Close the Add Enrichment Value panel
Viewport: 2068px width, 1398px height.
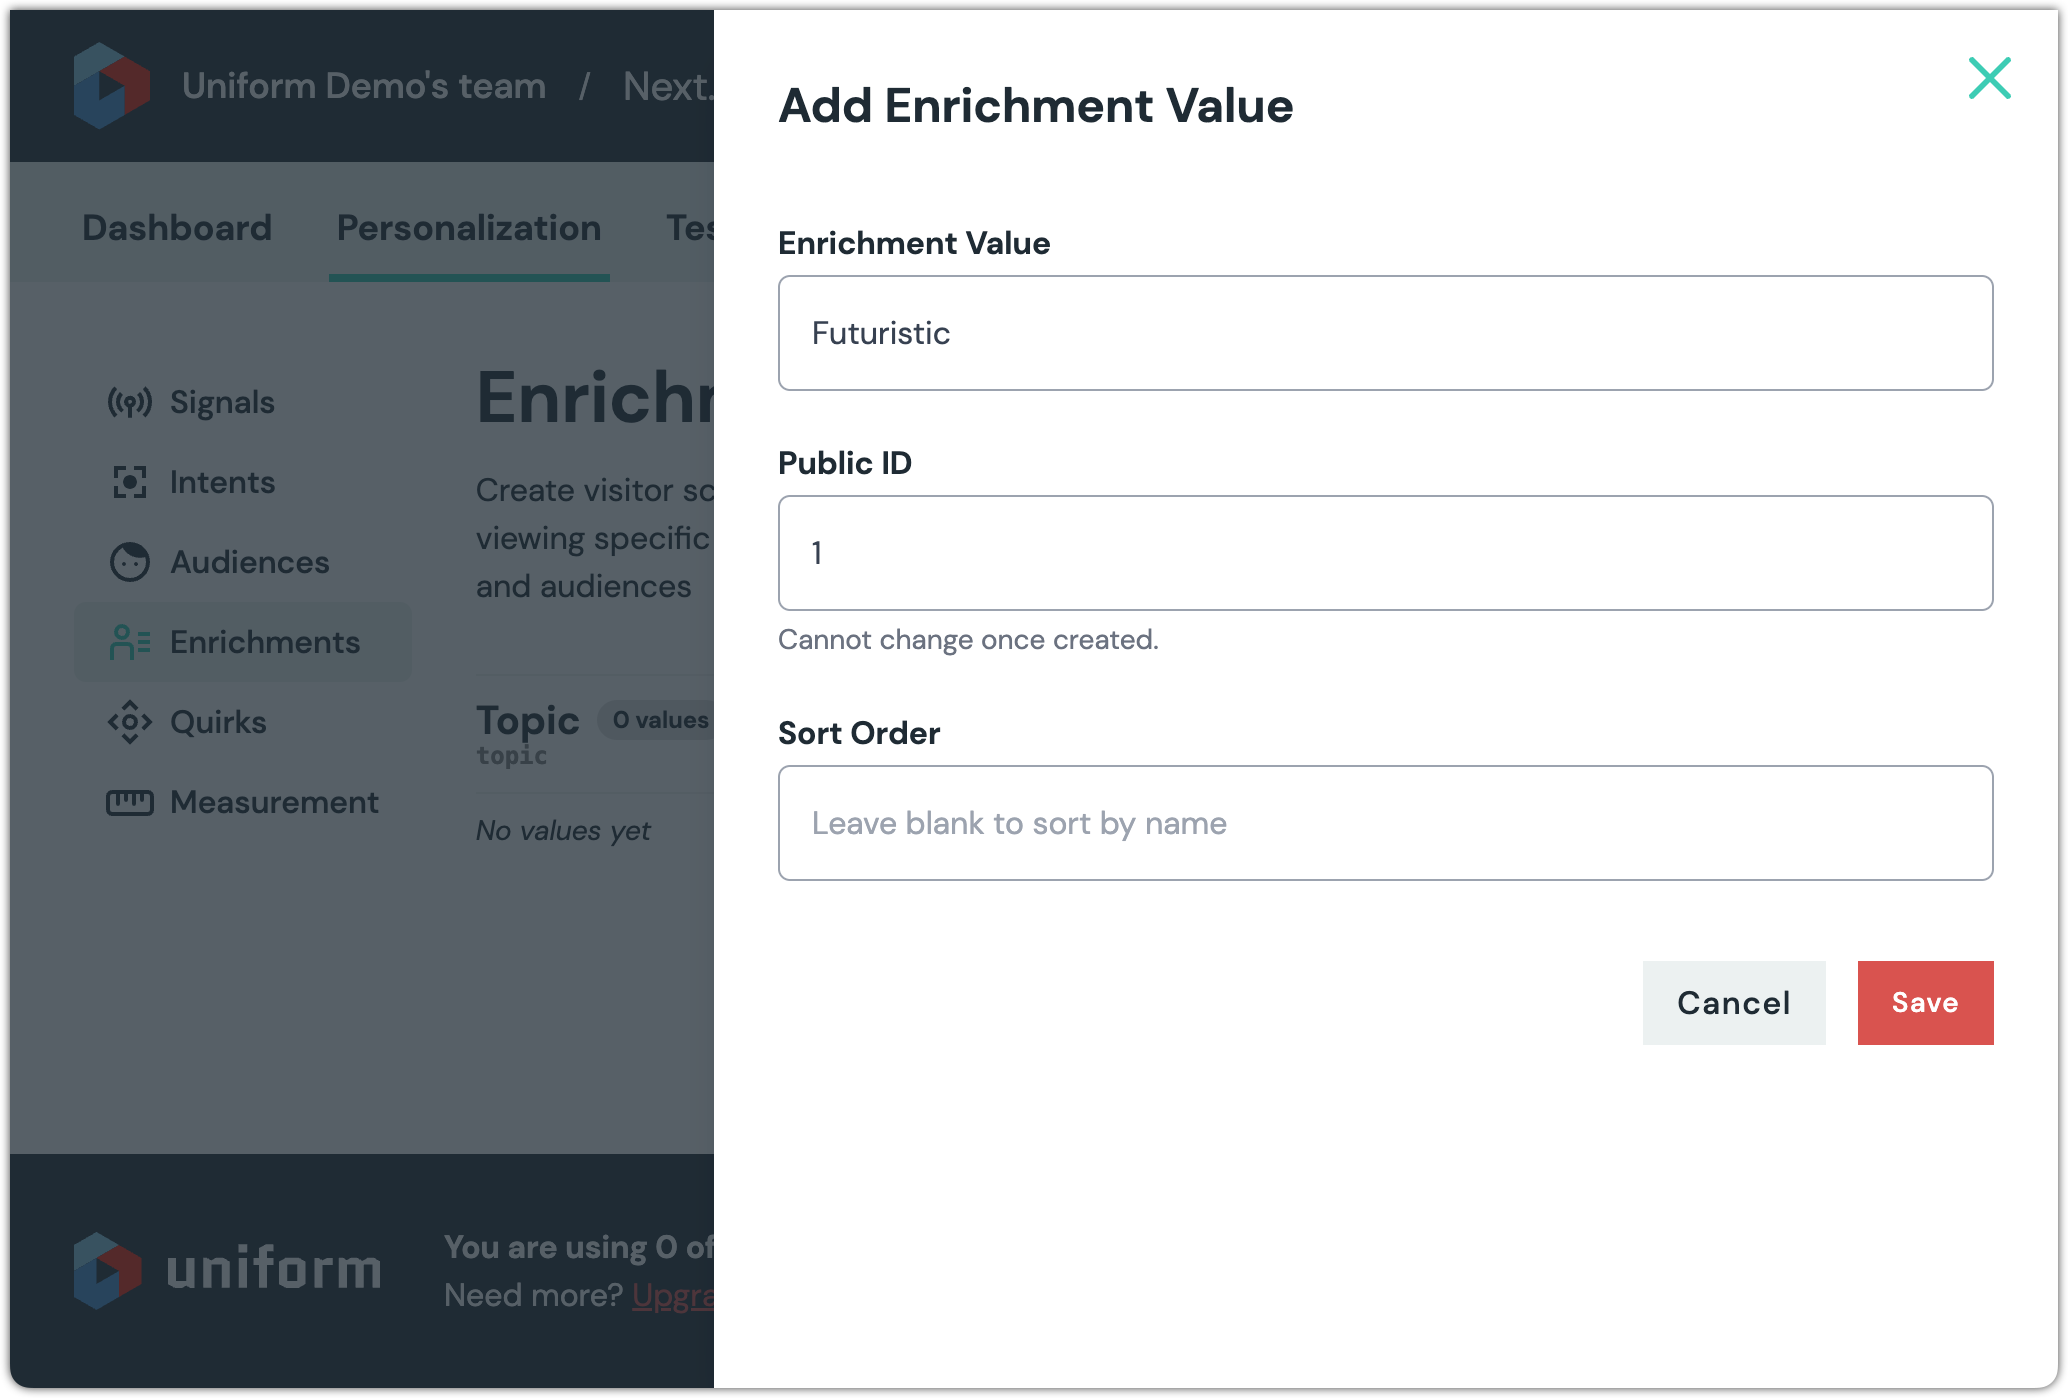tap(1989, 78)
